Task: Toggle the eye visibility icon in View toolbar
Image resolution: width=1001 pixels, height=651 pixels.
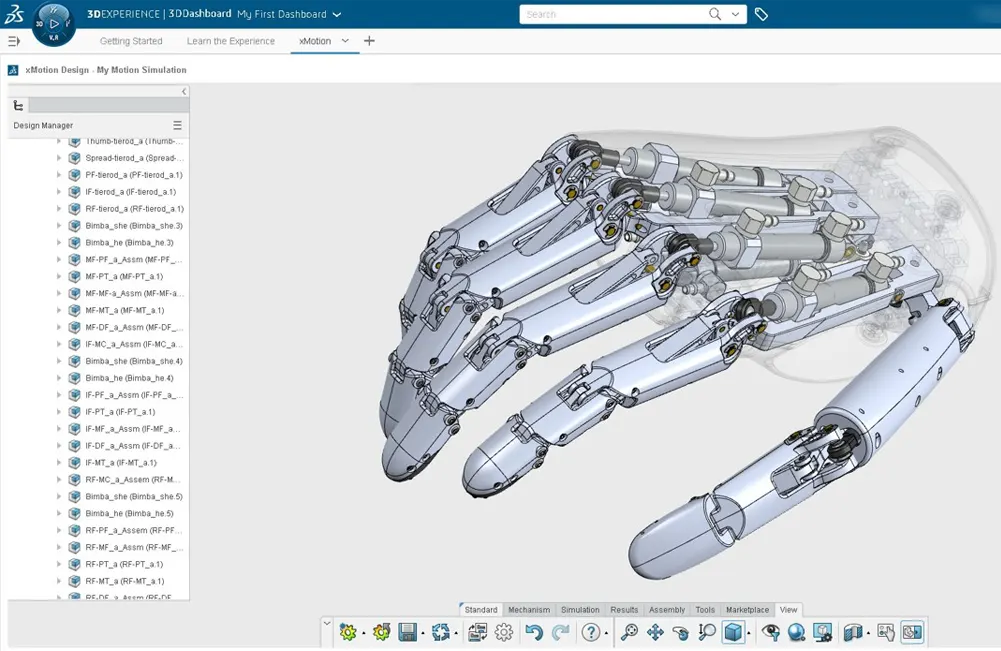Action: pyautogui.click(x=770, y=632)
